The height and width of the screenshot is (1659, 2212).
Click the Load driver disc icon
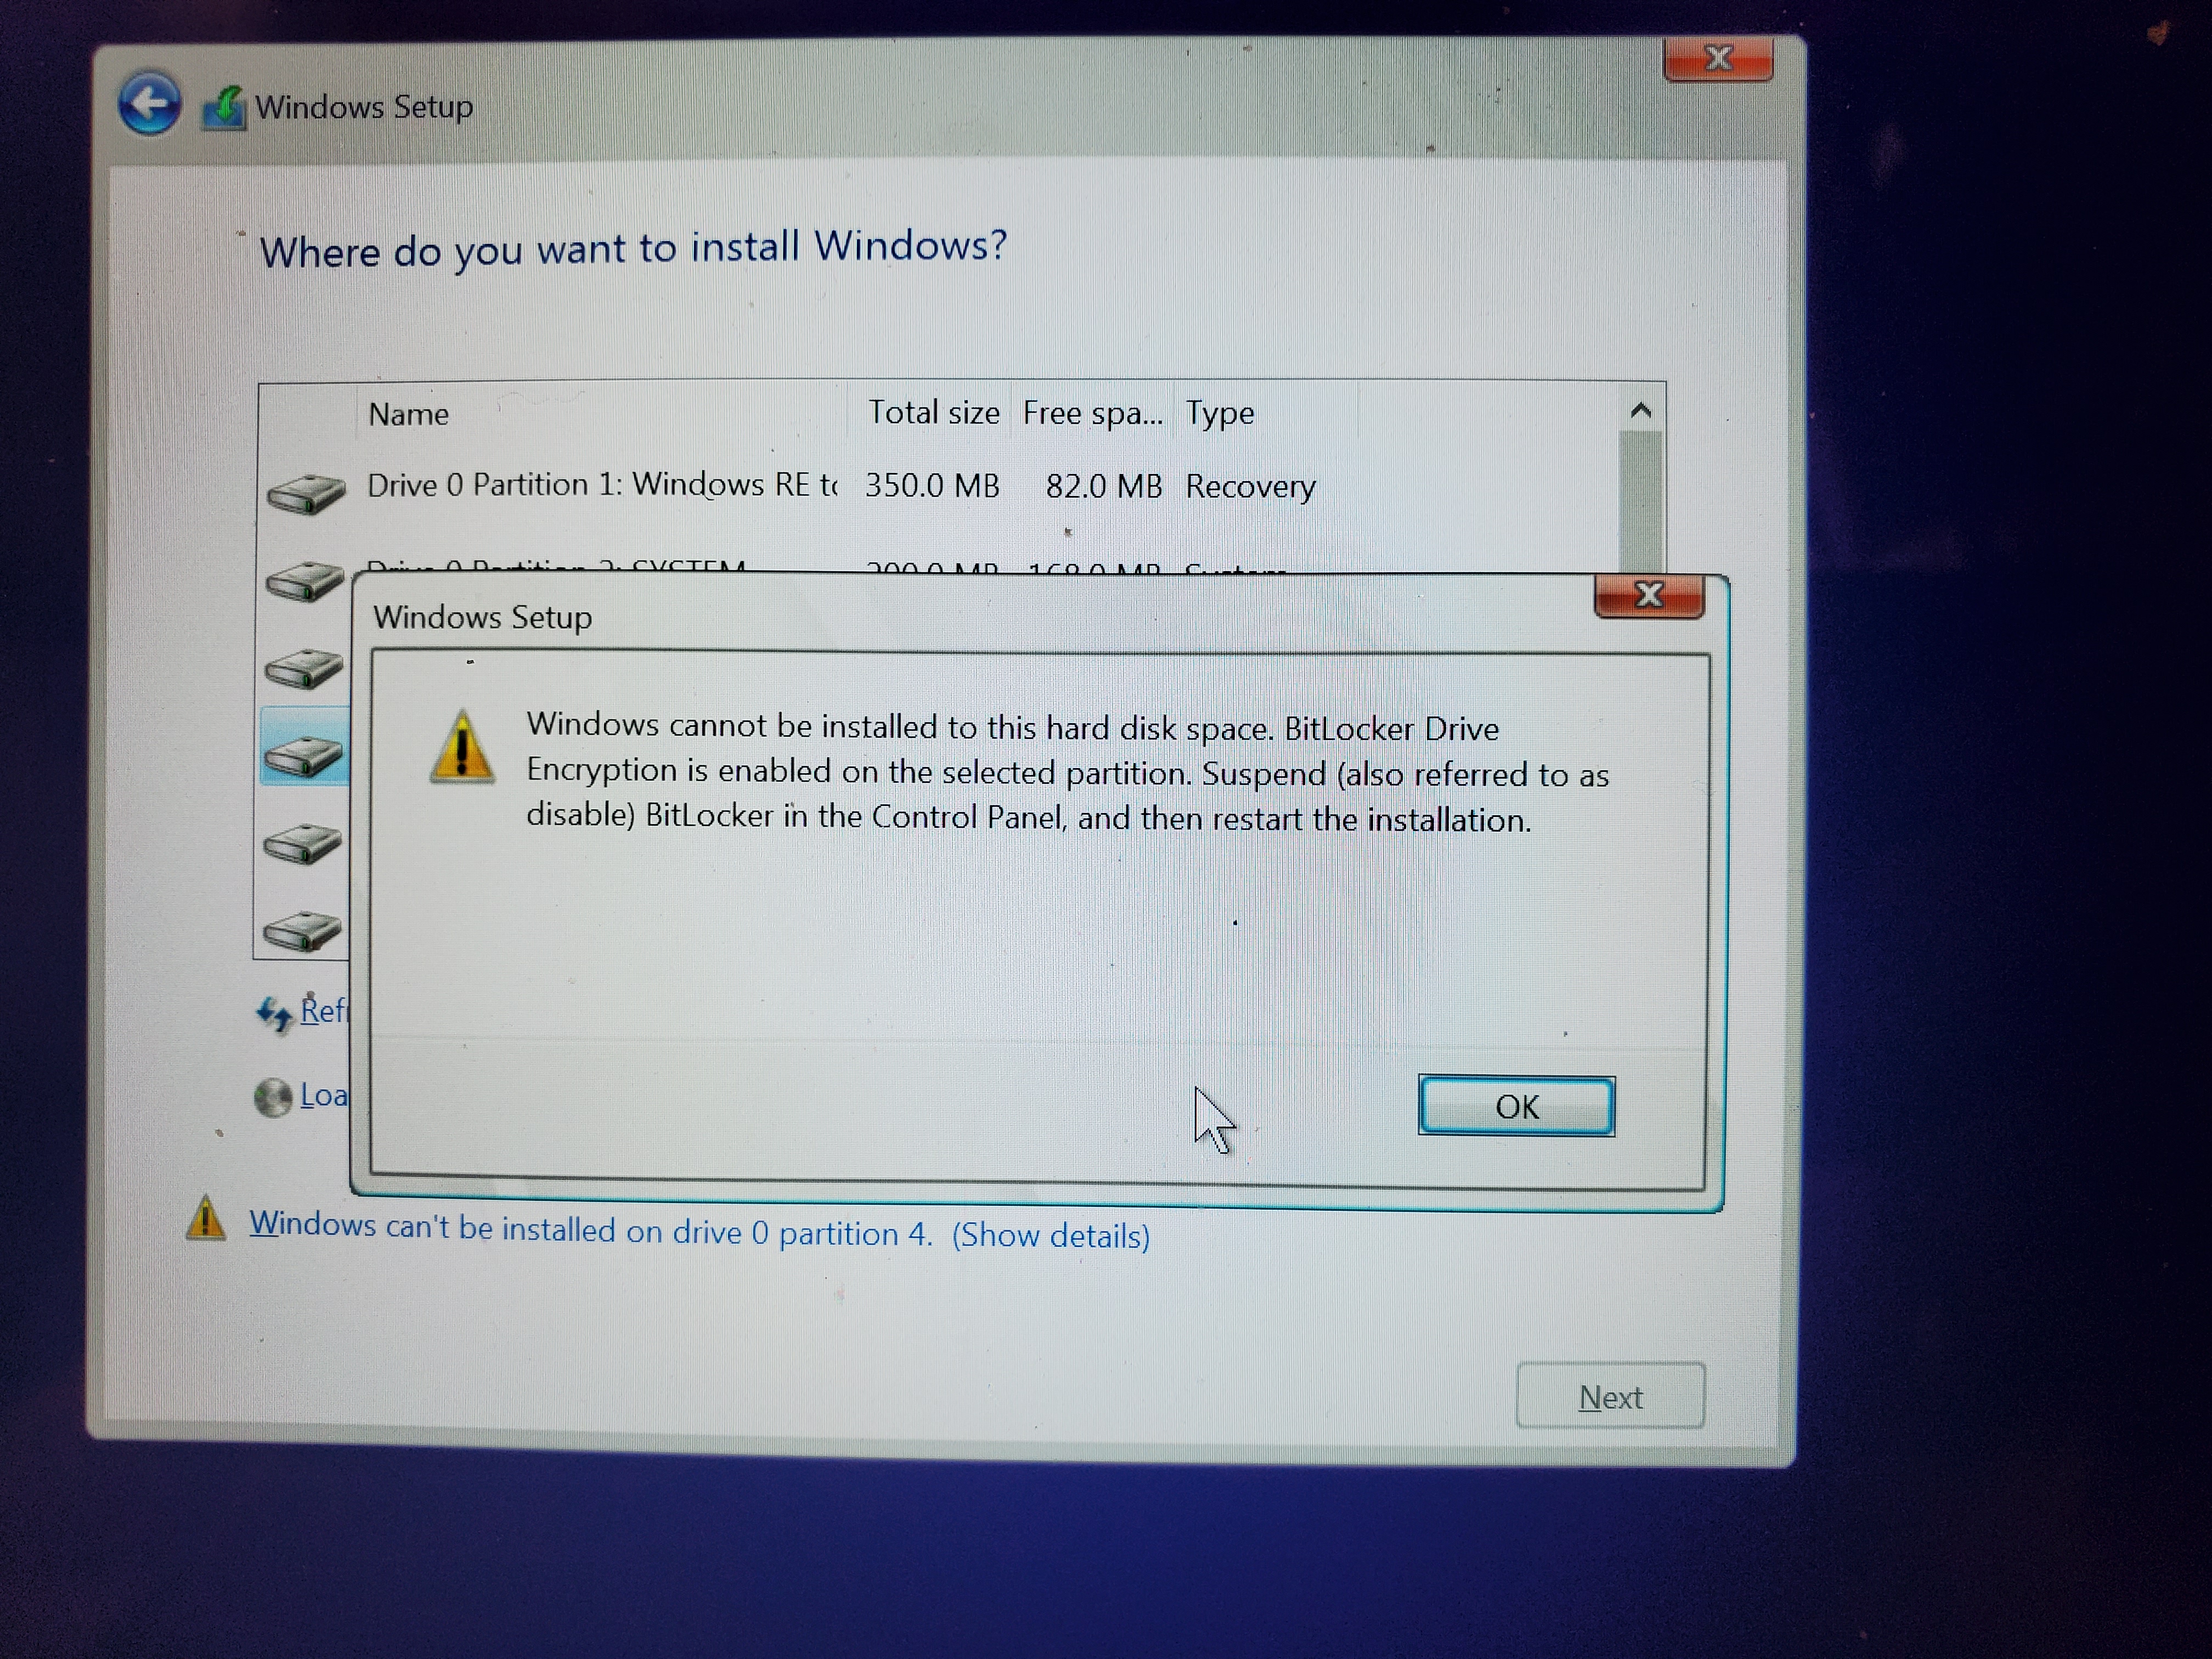pyautogui.click(x=273, y=1098)
